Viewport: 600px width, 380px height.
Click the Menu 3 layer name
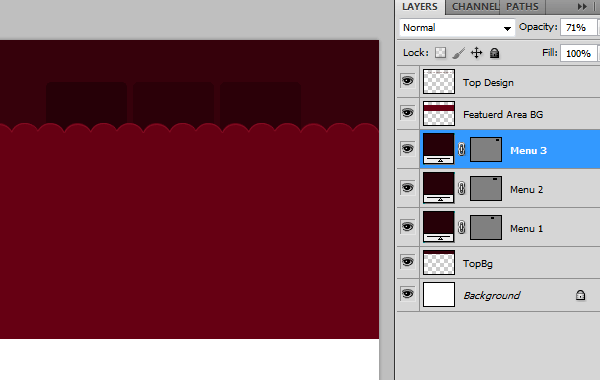pos(528,151)
